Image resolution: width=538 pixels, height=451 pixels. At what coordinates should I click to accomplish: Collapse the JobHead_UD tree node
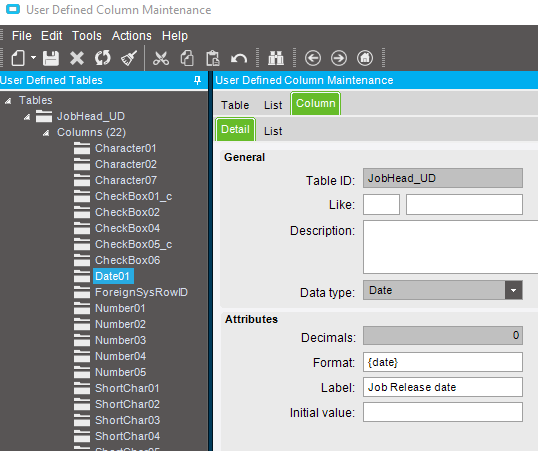click(x=27, y=117)
